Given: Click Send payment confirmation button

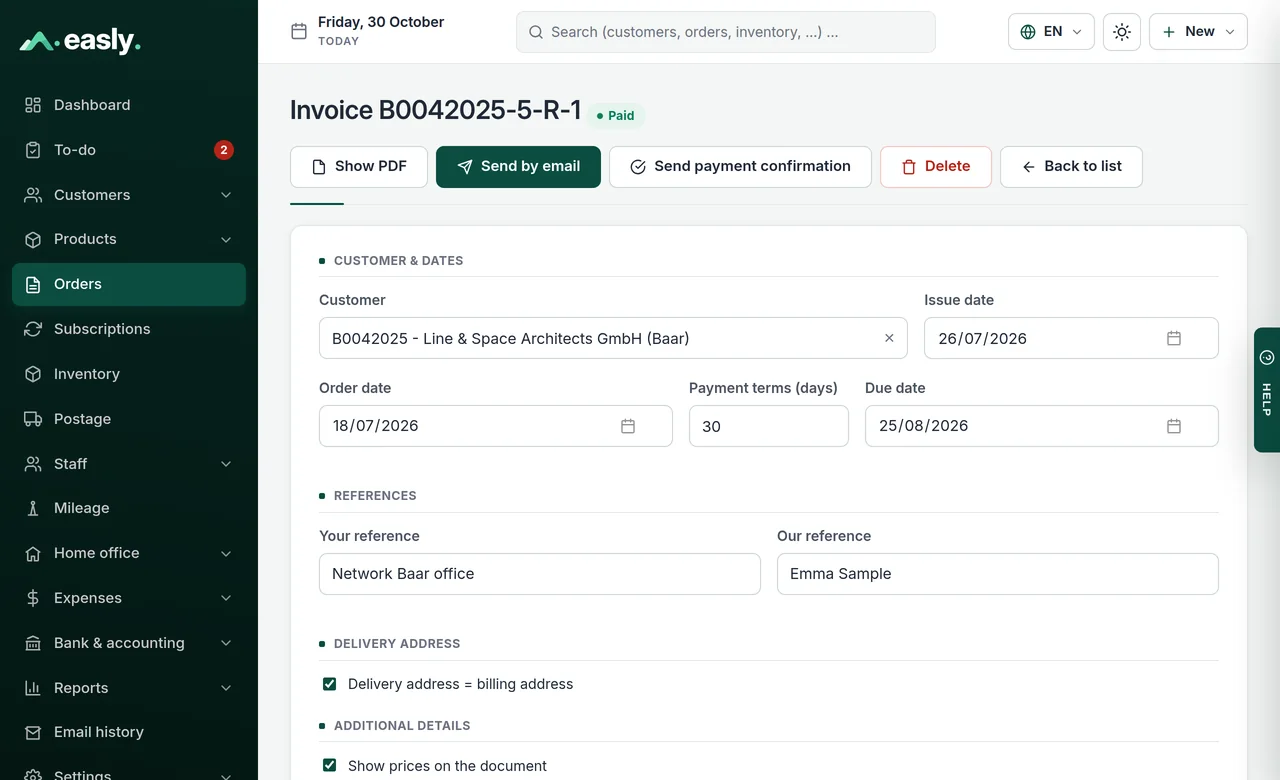Looking at the screenshot, I should [740, 167].
